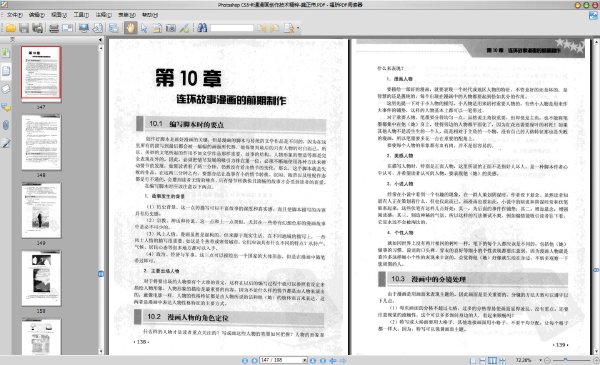Open the fifth menu bar item

pos(103,15)
